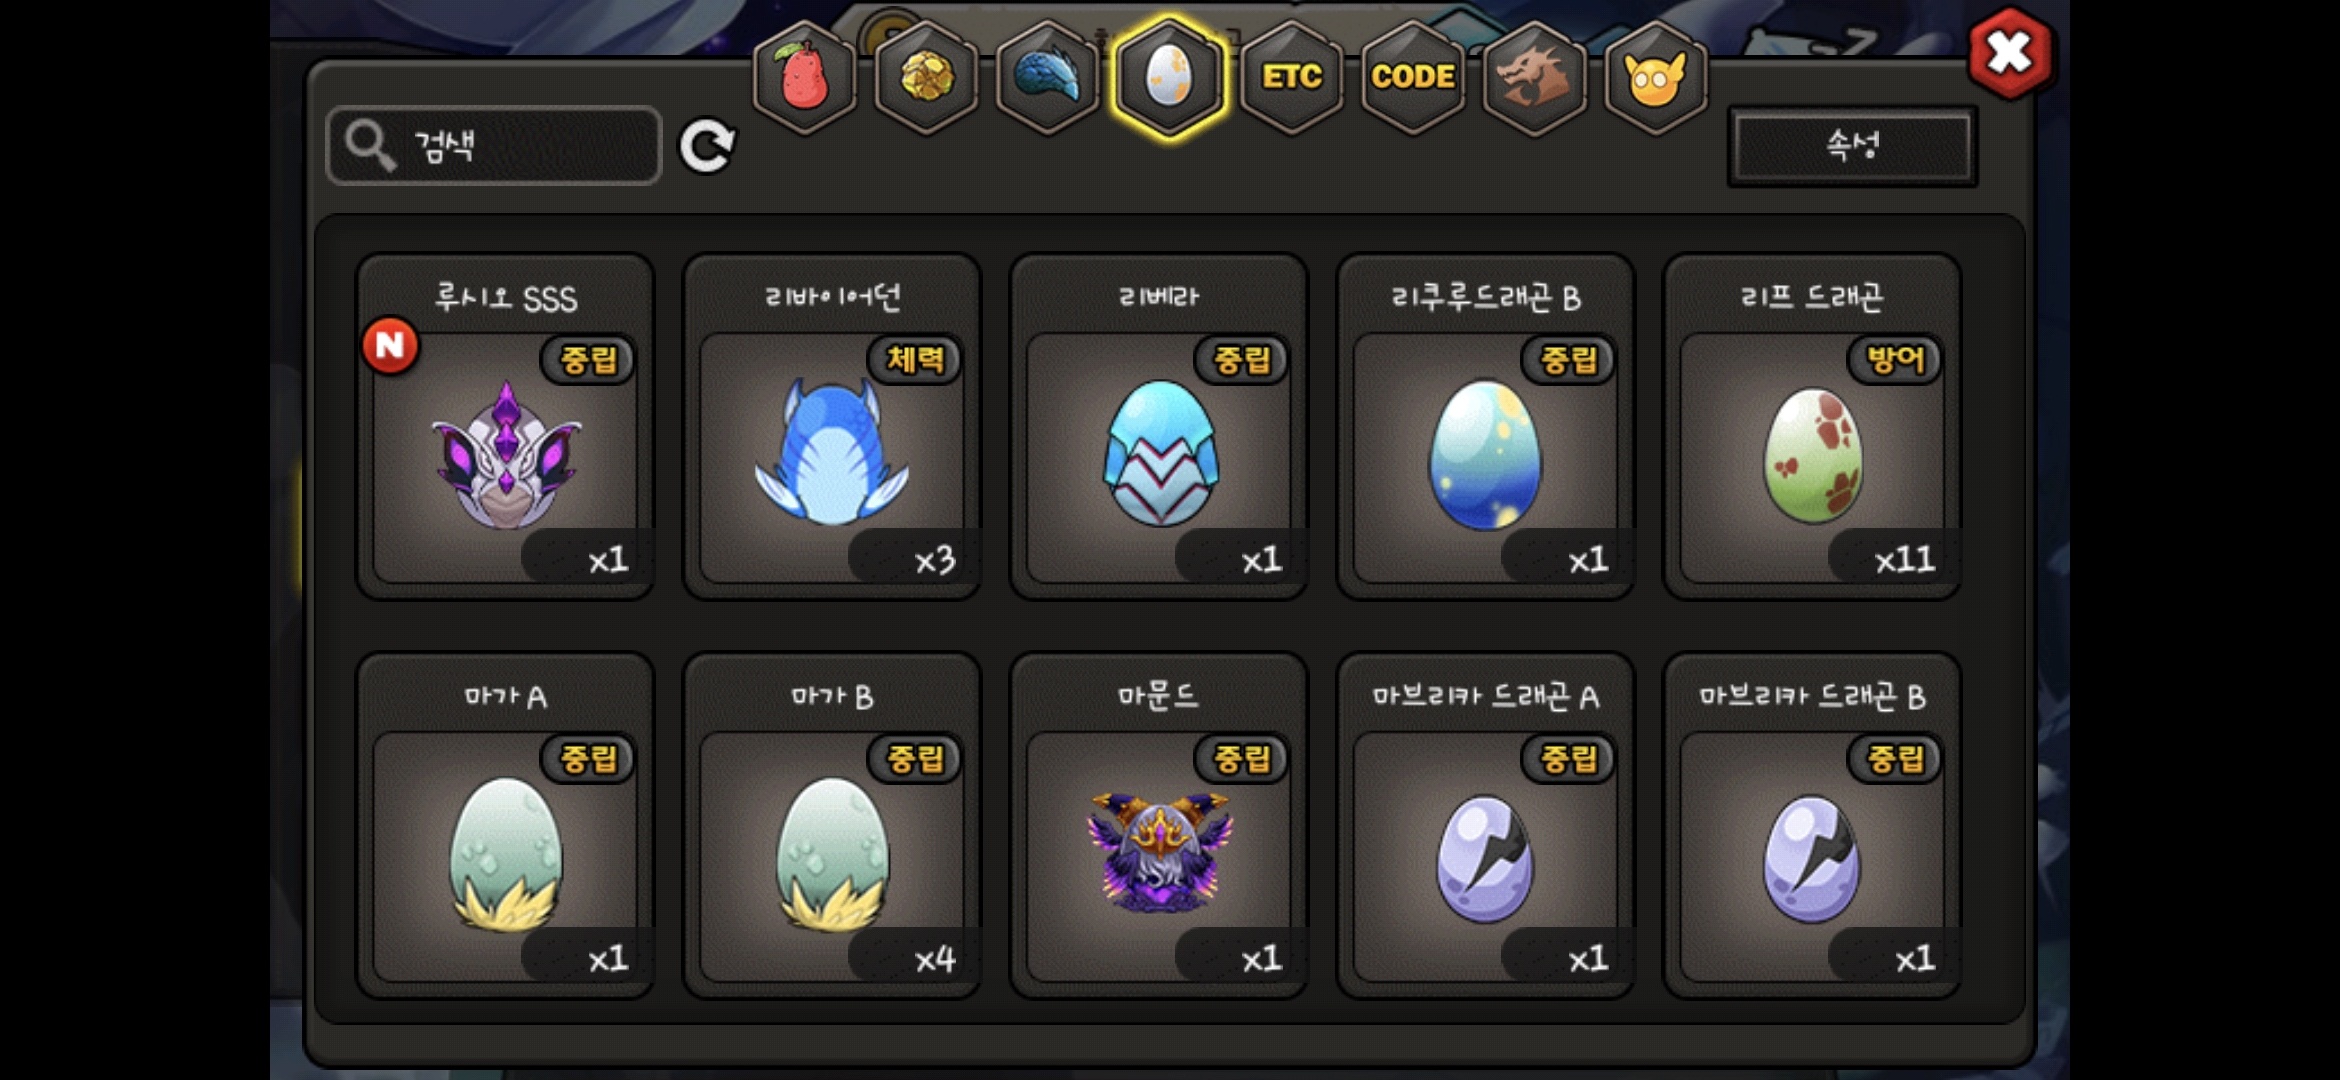
Task: Switch to the CODE tab
Action: point(1413,77)
